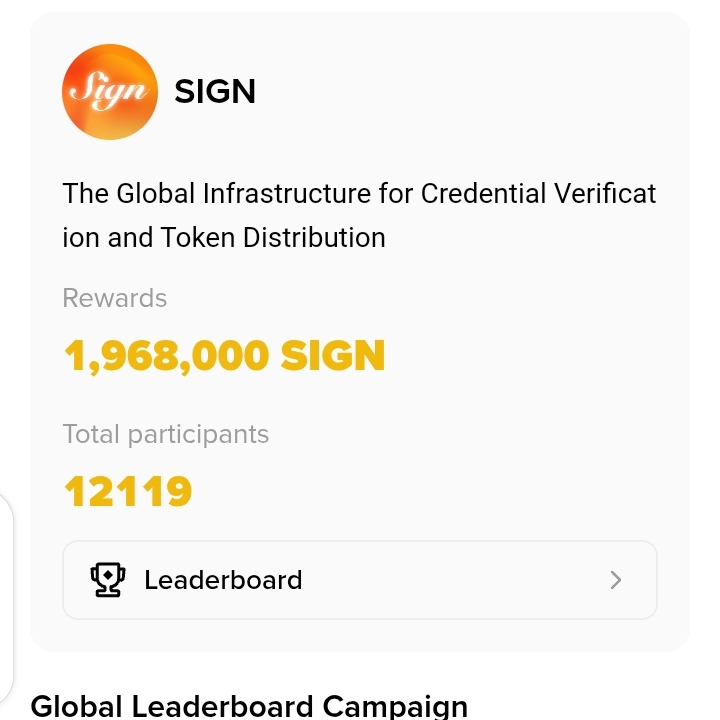720x720 pixels.
Task: Click the Leaderboard label text
Action: click(223, 580)
